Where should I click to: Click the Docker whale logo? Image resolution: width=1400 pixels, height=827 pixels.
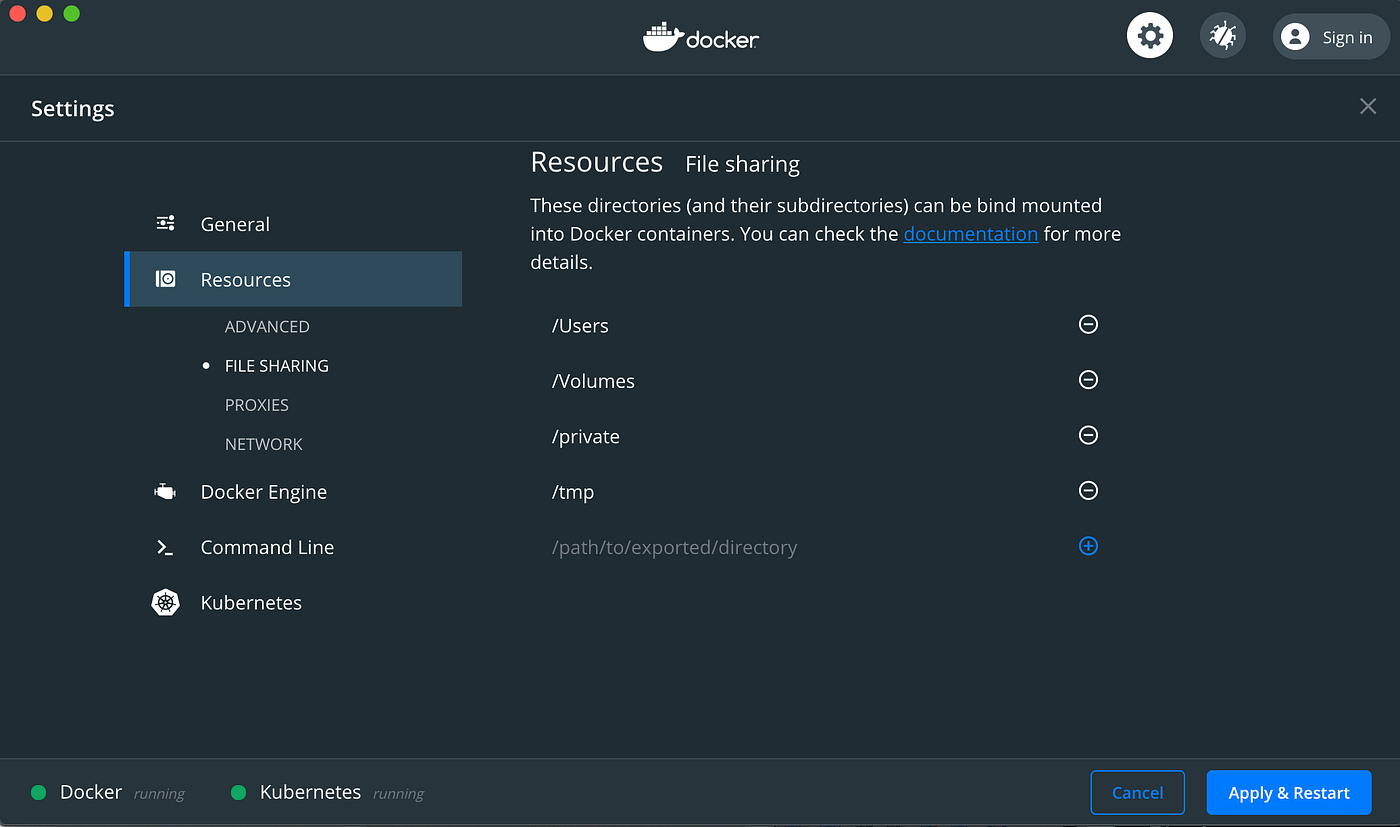pyautogui.click(x=663, y=37)
